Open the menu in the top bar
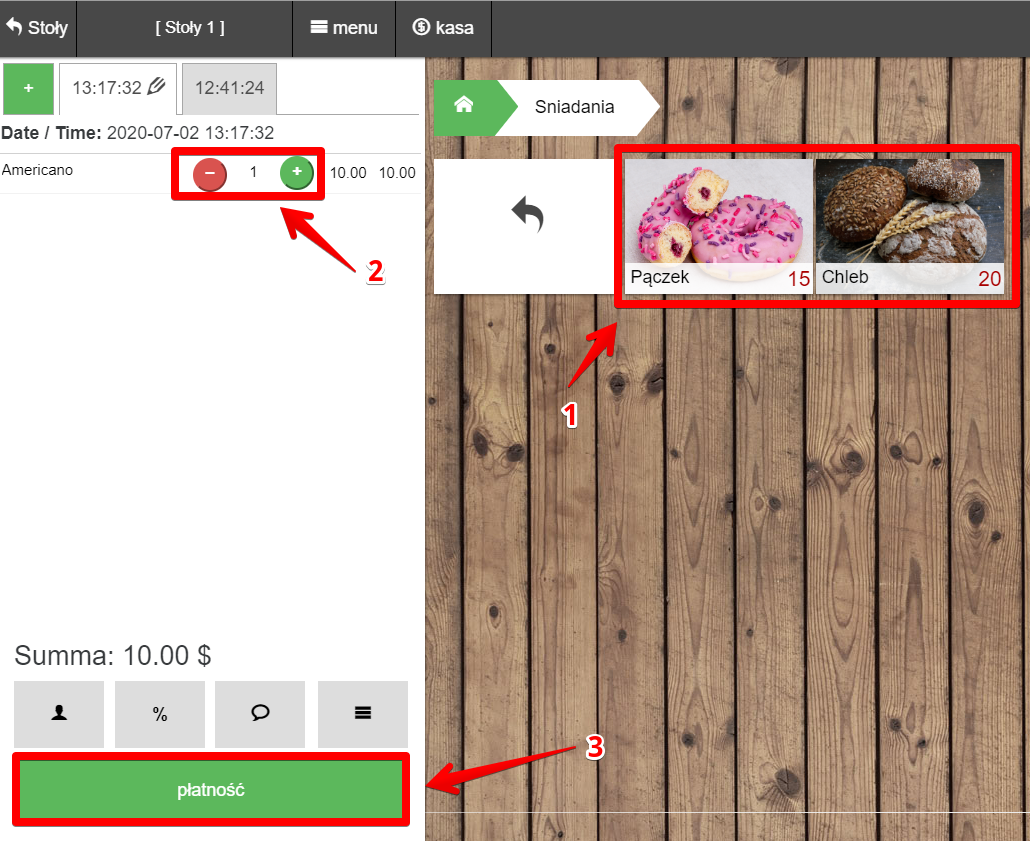Screen dimensions: 1030x841 (344, 28)
